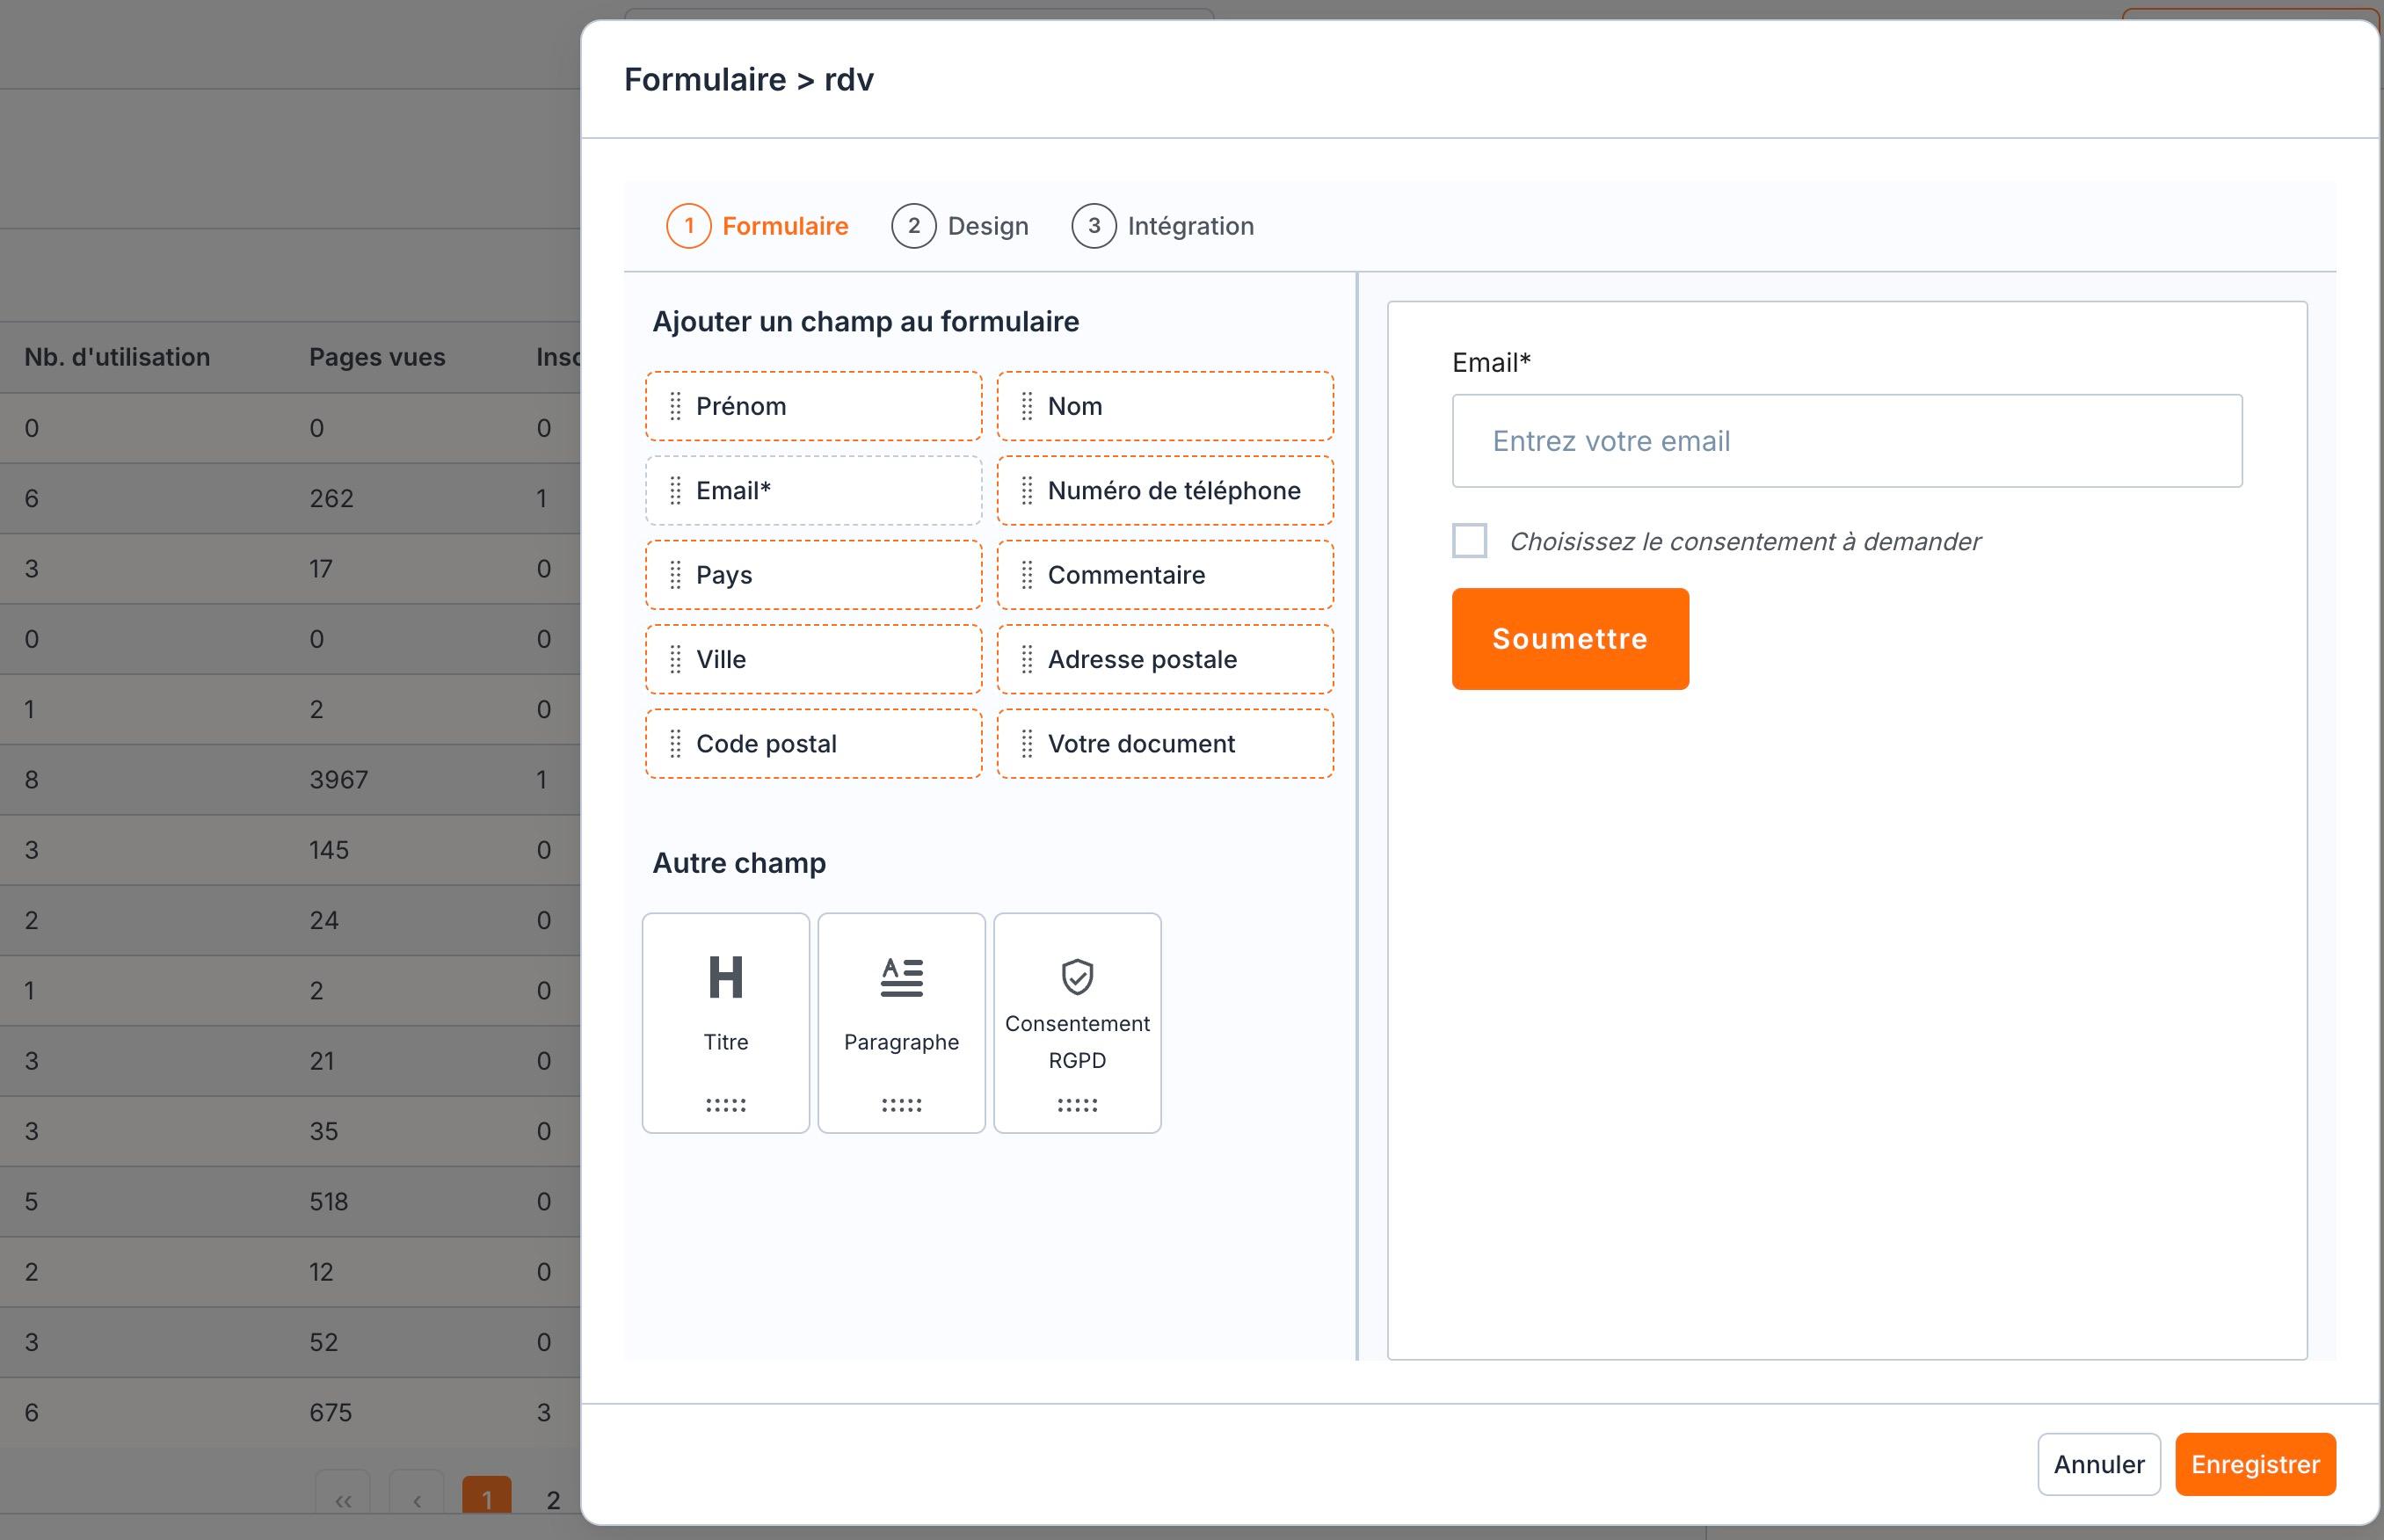The height and width of the screenshot is (1540, 2384).
Task: Click the '518' pages vues cell
Action: (329, 1201)
